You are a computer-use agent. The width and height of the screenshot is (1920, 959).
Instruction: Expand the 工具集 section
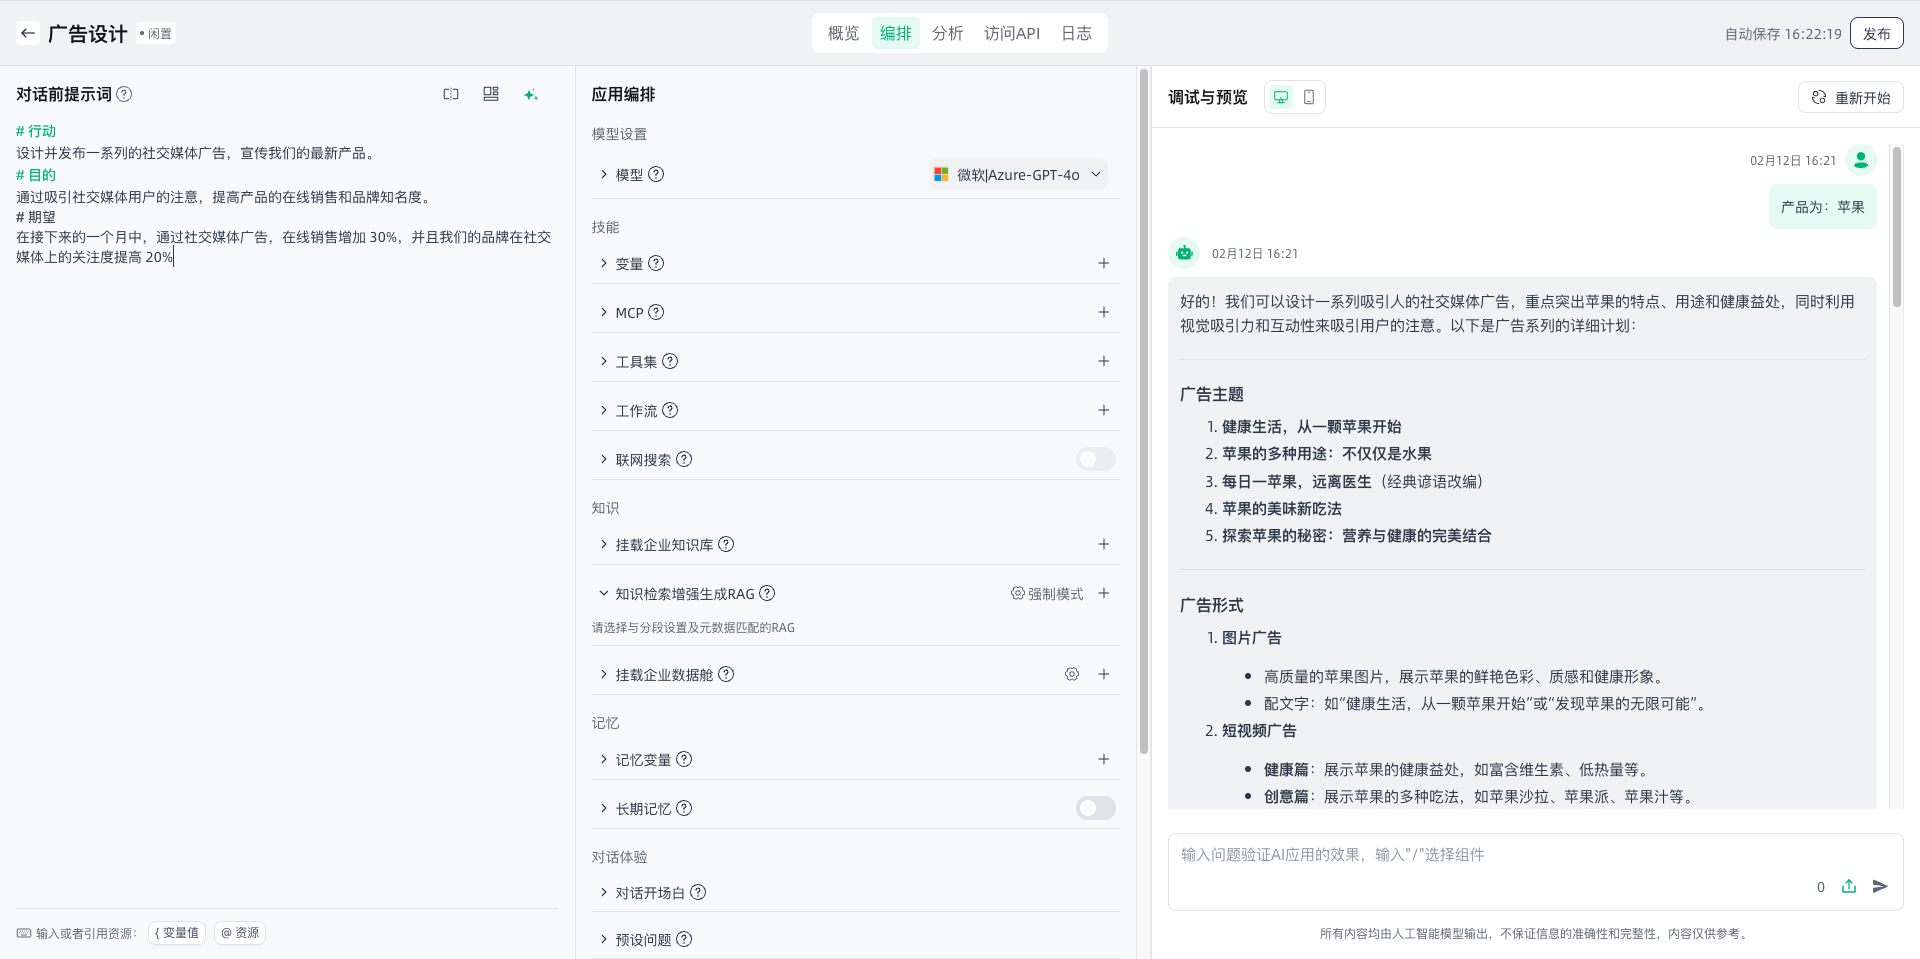click(x=604, y=361)
